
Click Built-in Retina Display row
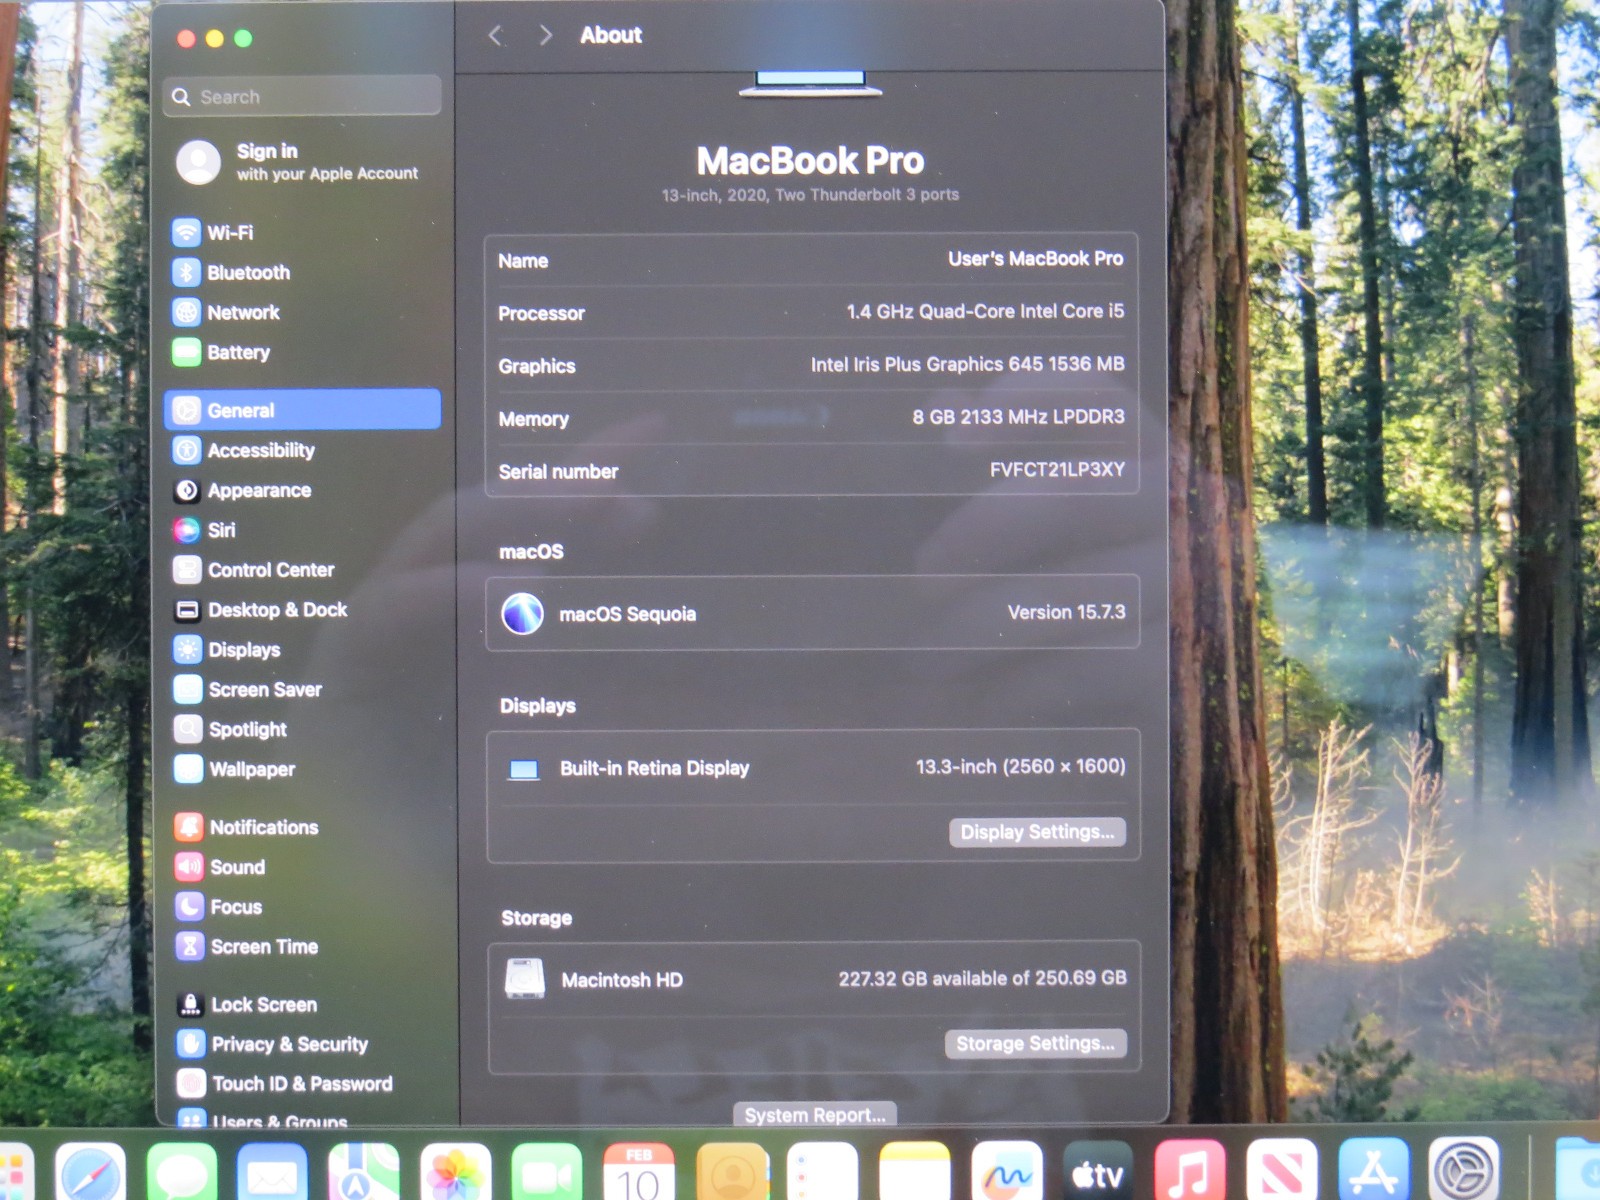click(812, 768)
